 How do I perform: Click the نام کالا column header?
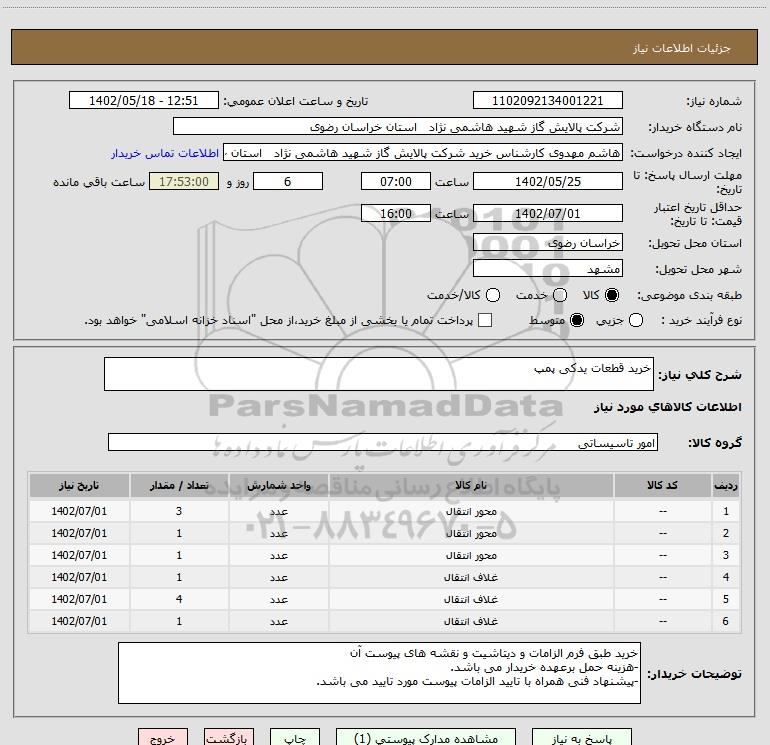471,485
